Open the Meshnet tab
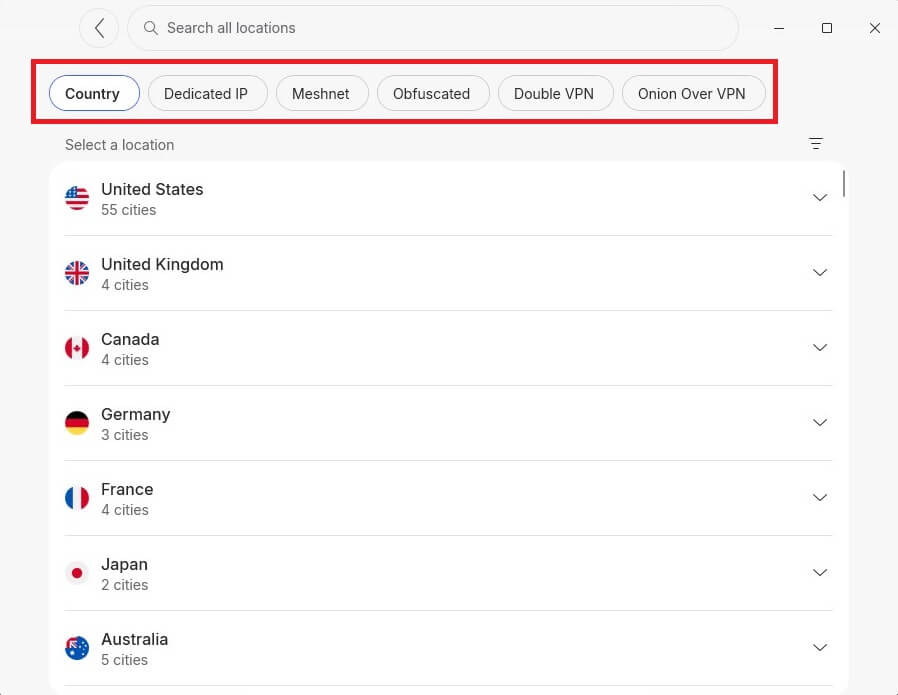 pyautogui.click(x=322, y=93)
